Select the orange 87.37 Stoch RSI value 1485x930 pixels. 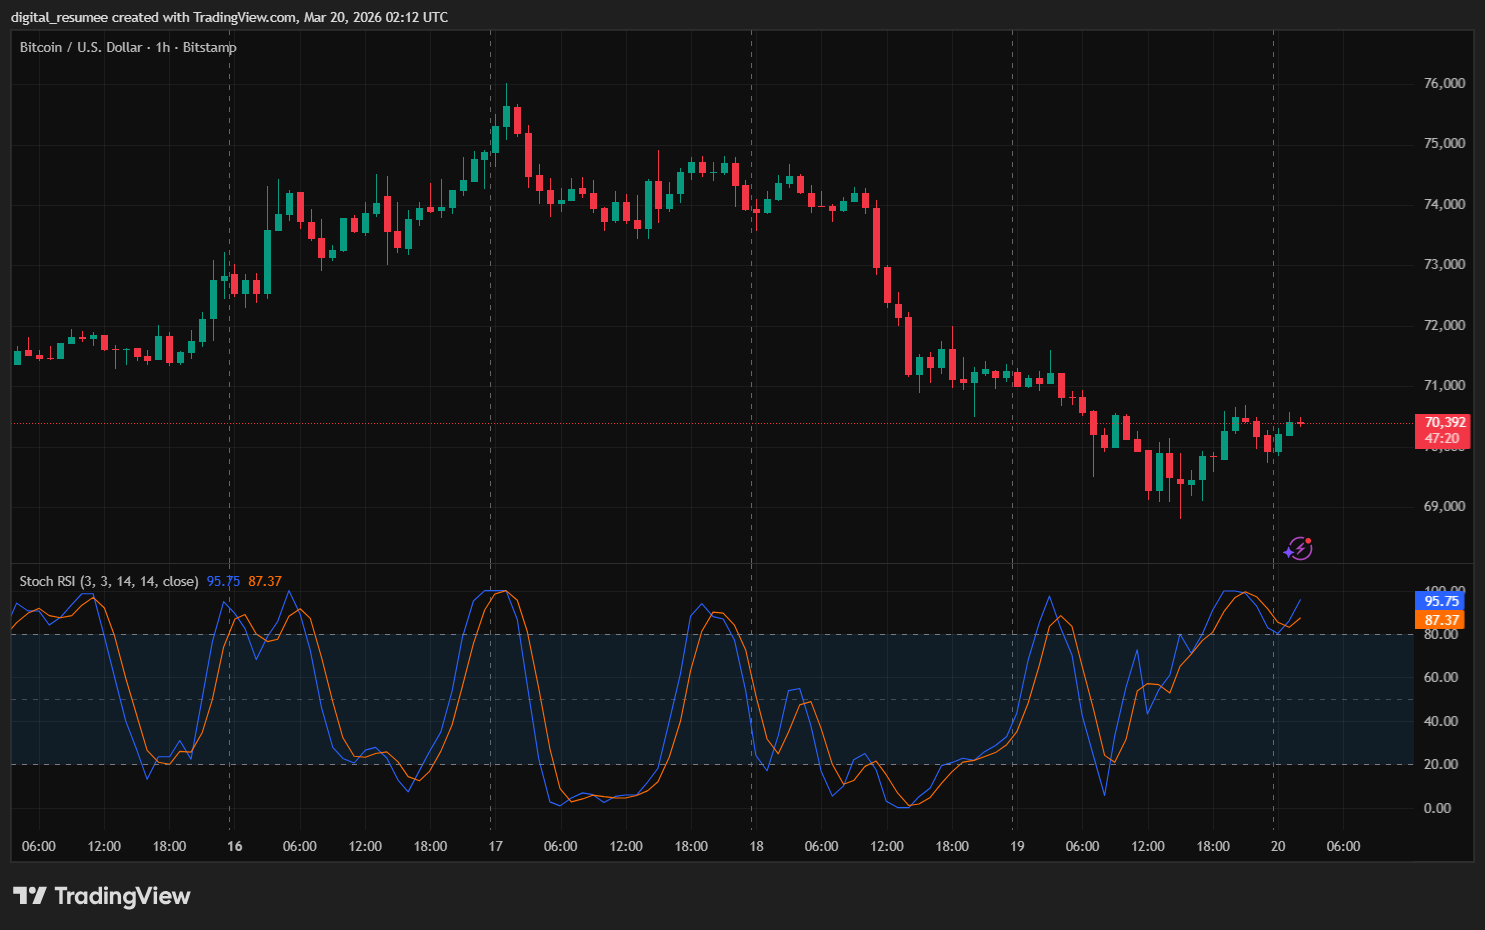[265, 581]
